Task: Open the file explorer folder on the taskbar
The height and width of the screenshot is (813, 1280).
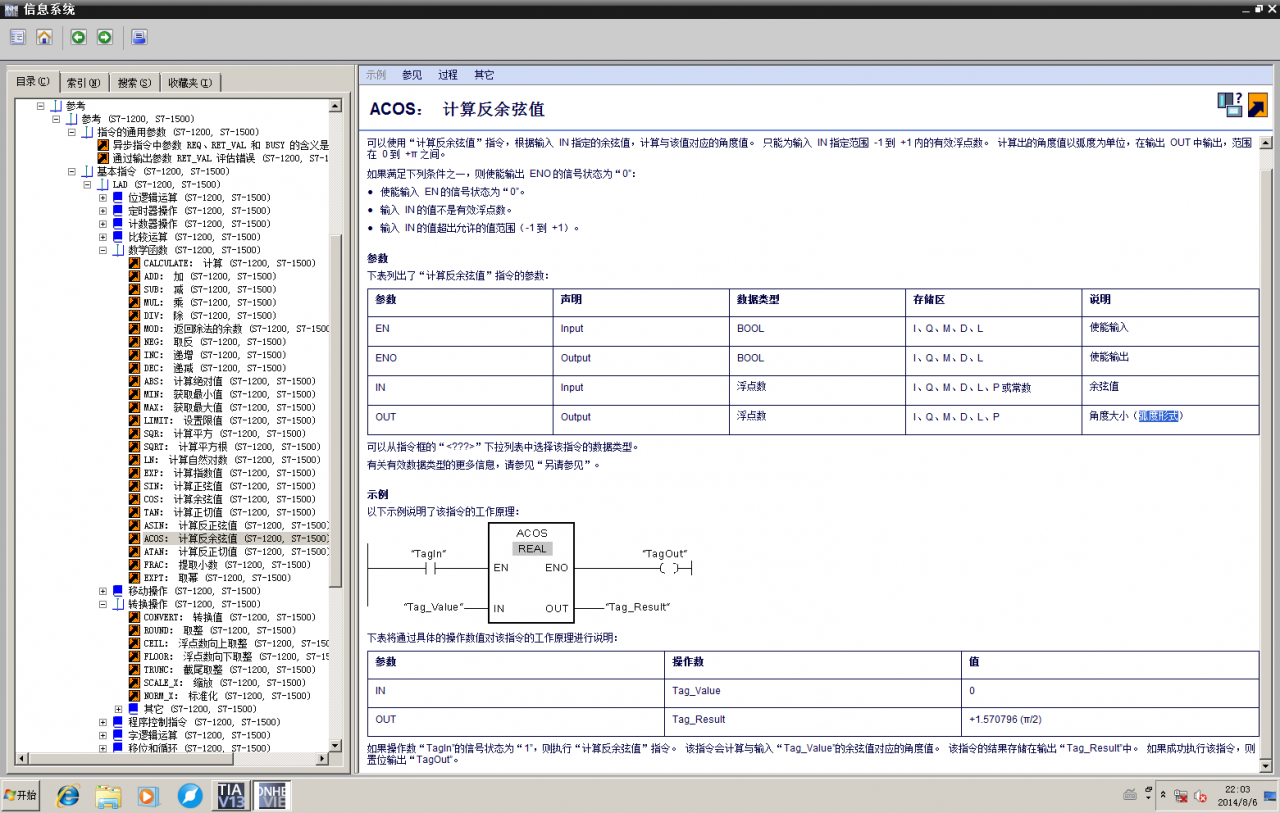Action: pos(108,796)
